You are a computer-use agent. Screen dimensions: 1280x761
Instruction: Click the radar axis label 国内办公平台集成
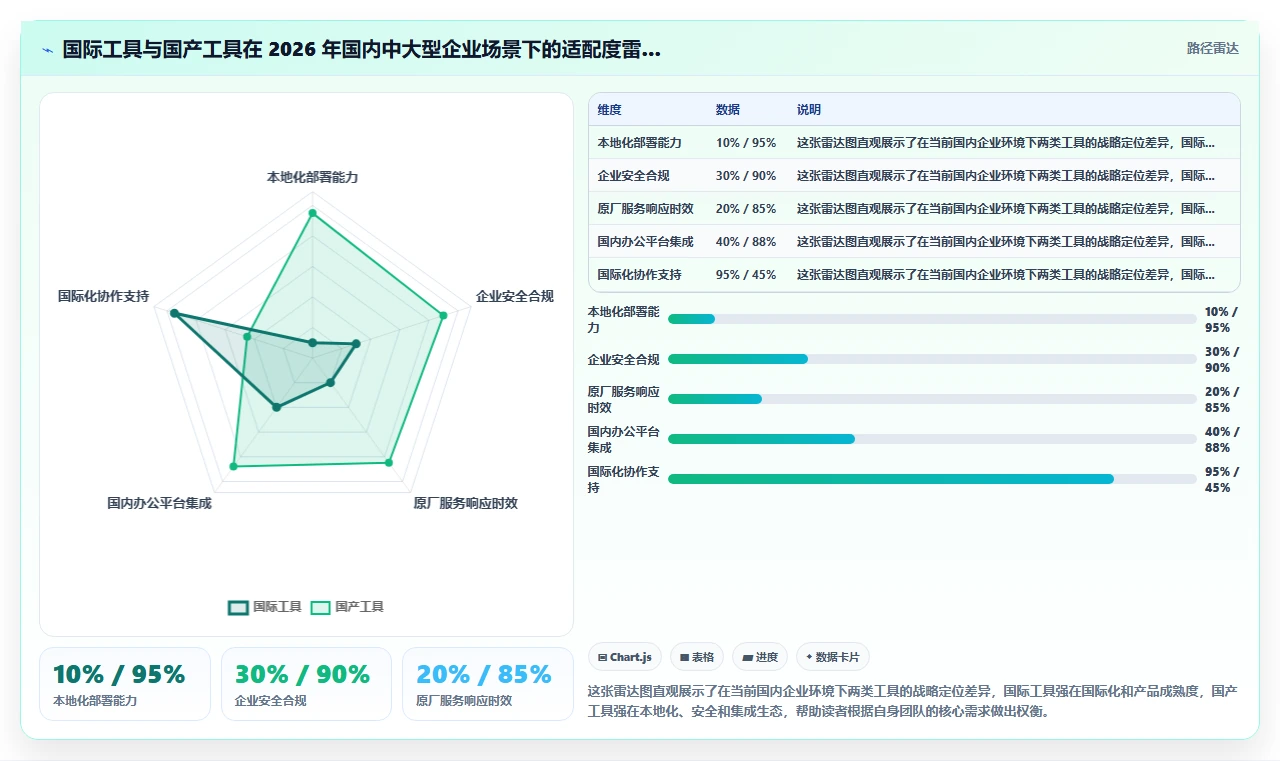coord(159,503)
